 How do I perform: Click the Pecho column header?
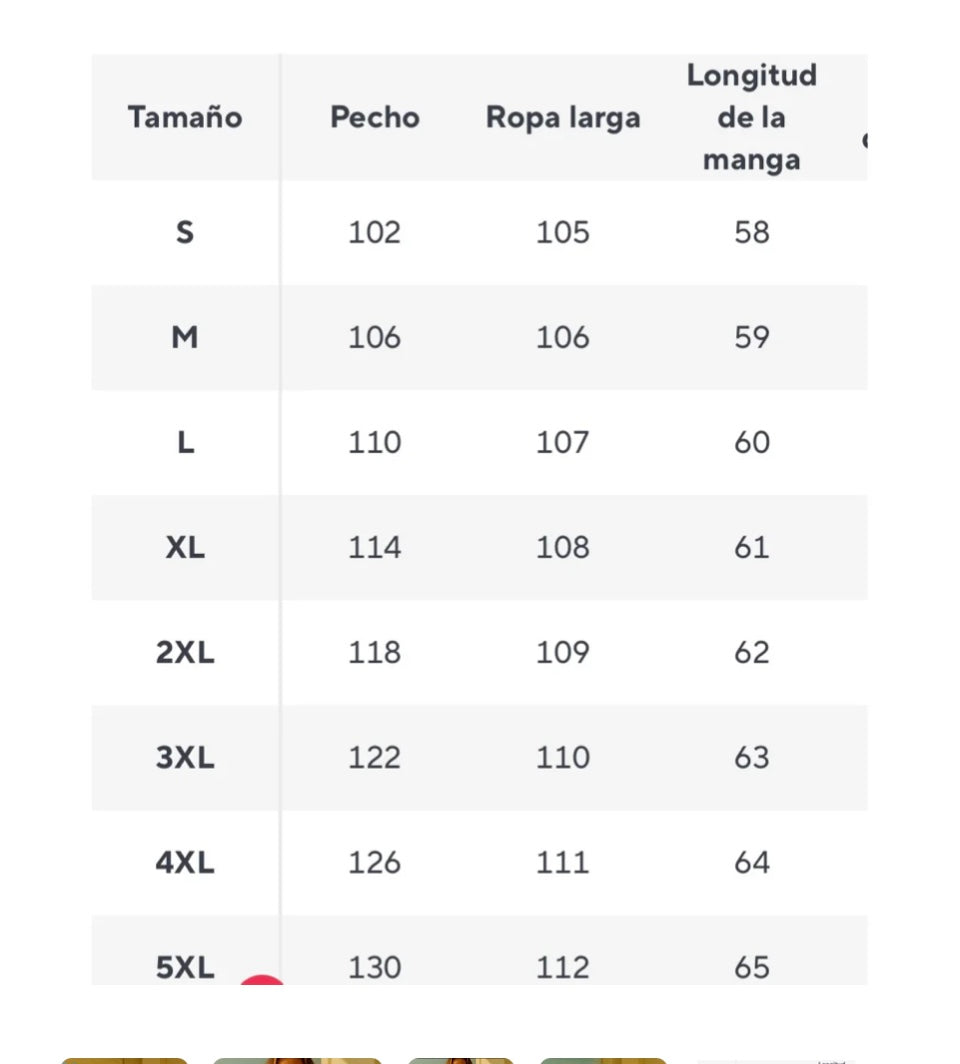[375, 117]
